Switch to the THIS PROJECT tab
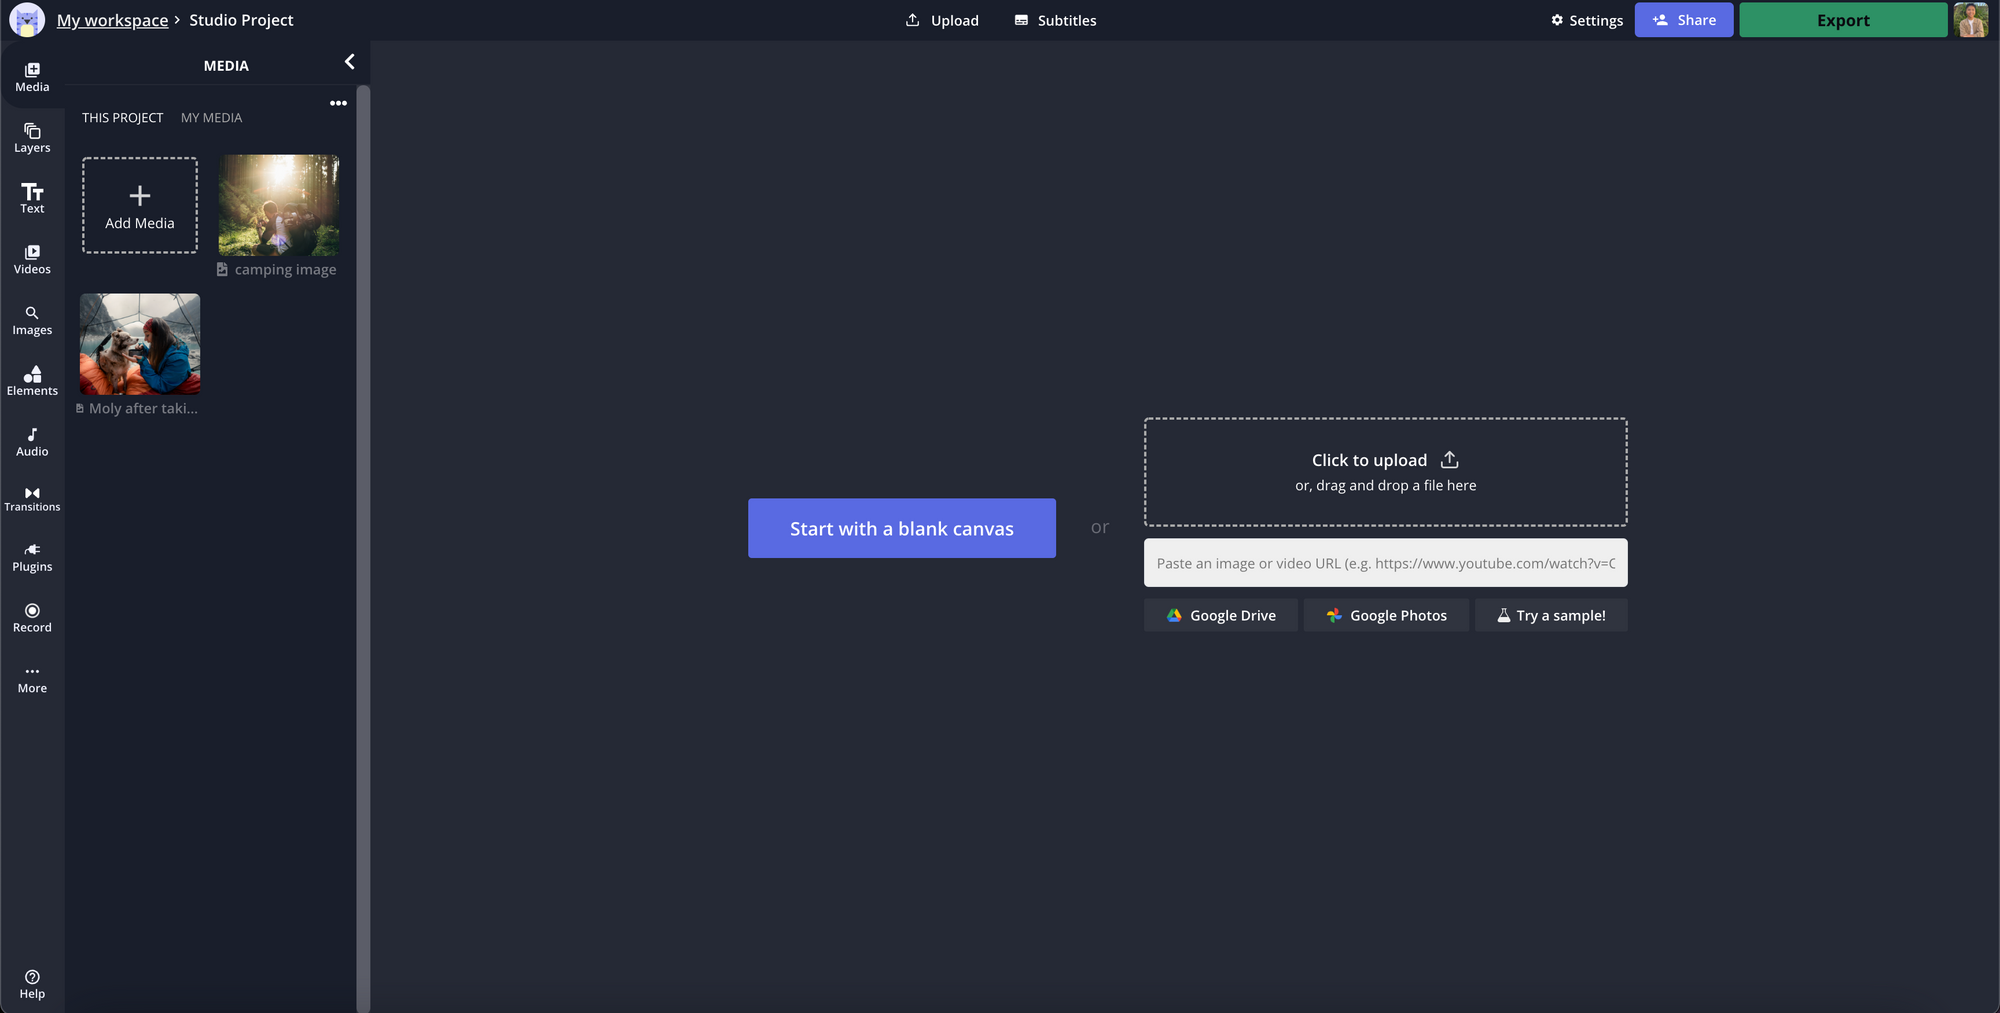The width and height of the screenshot is (2000, 1013). [122, 117]
